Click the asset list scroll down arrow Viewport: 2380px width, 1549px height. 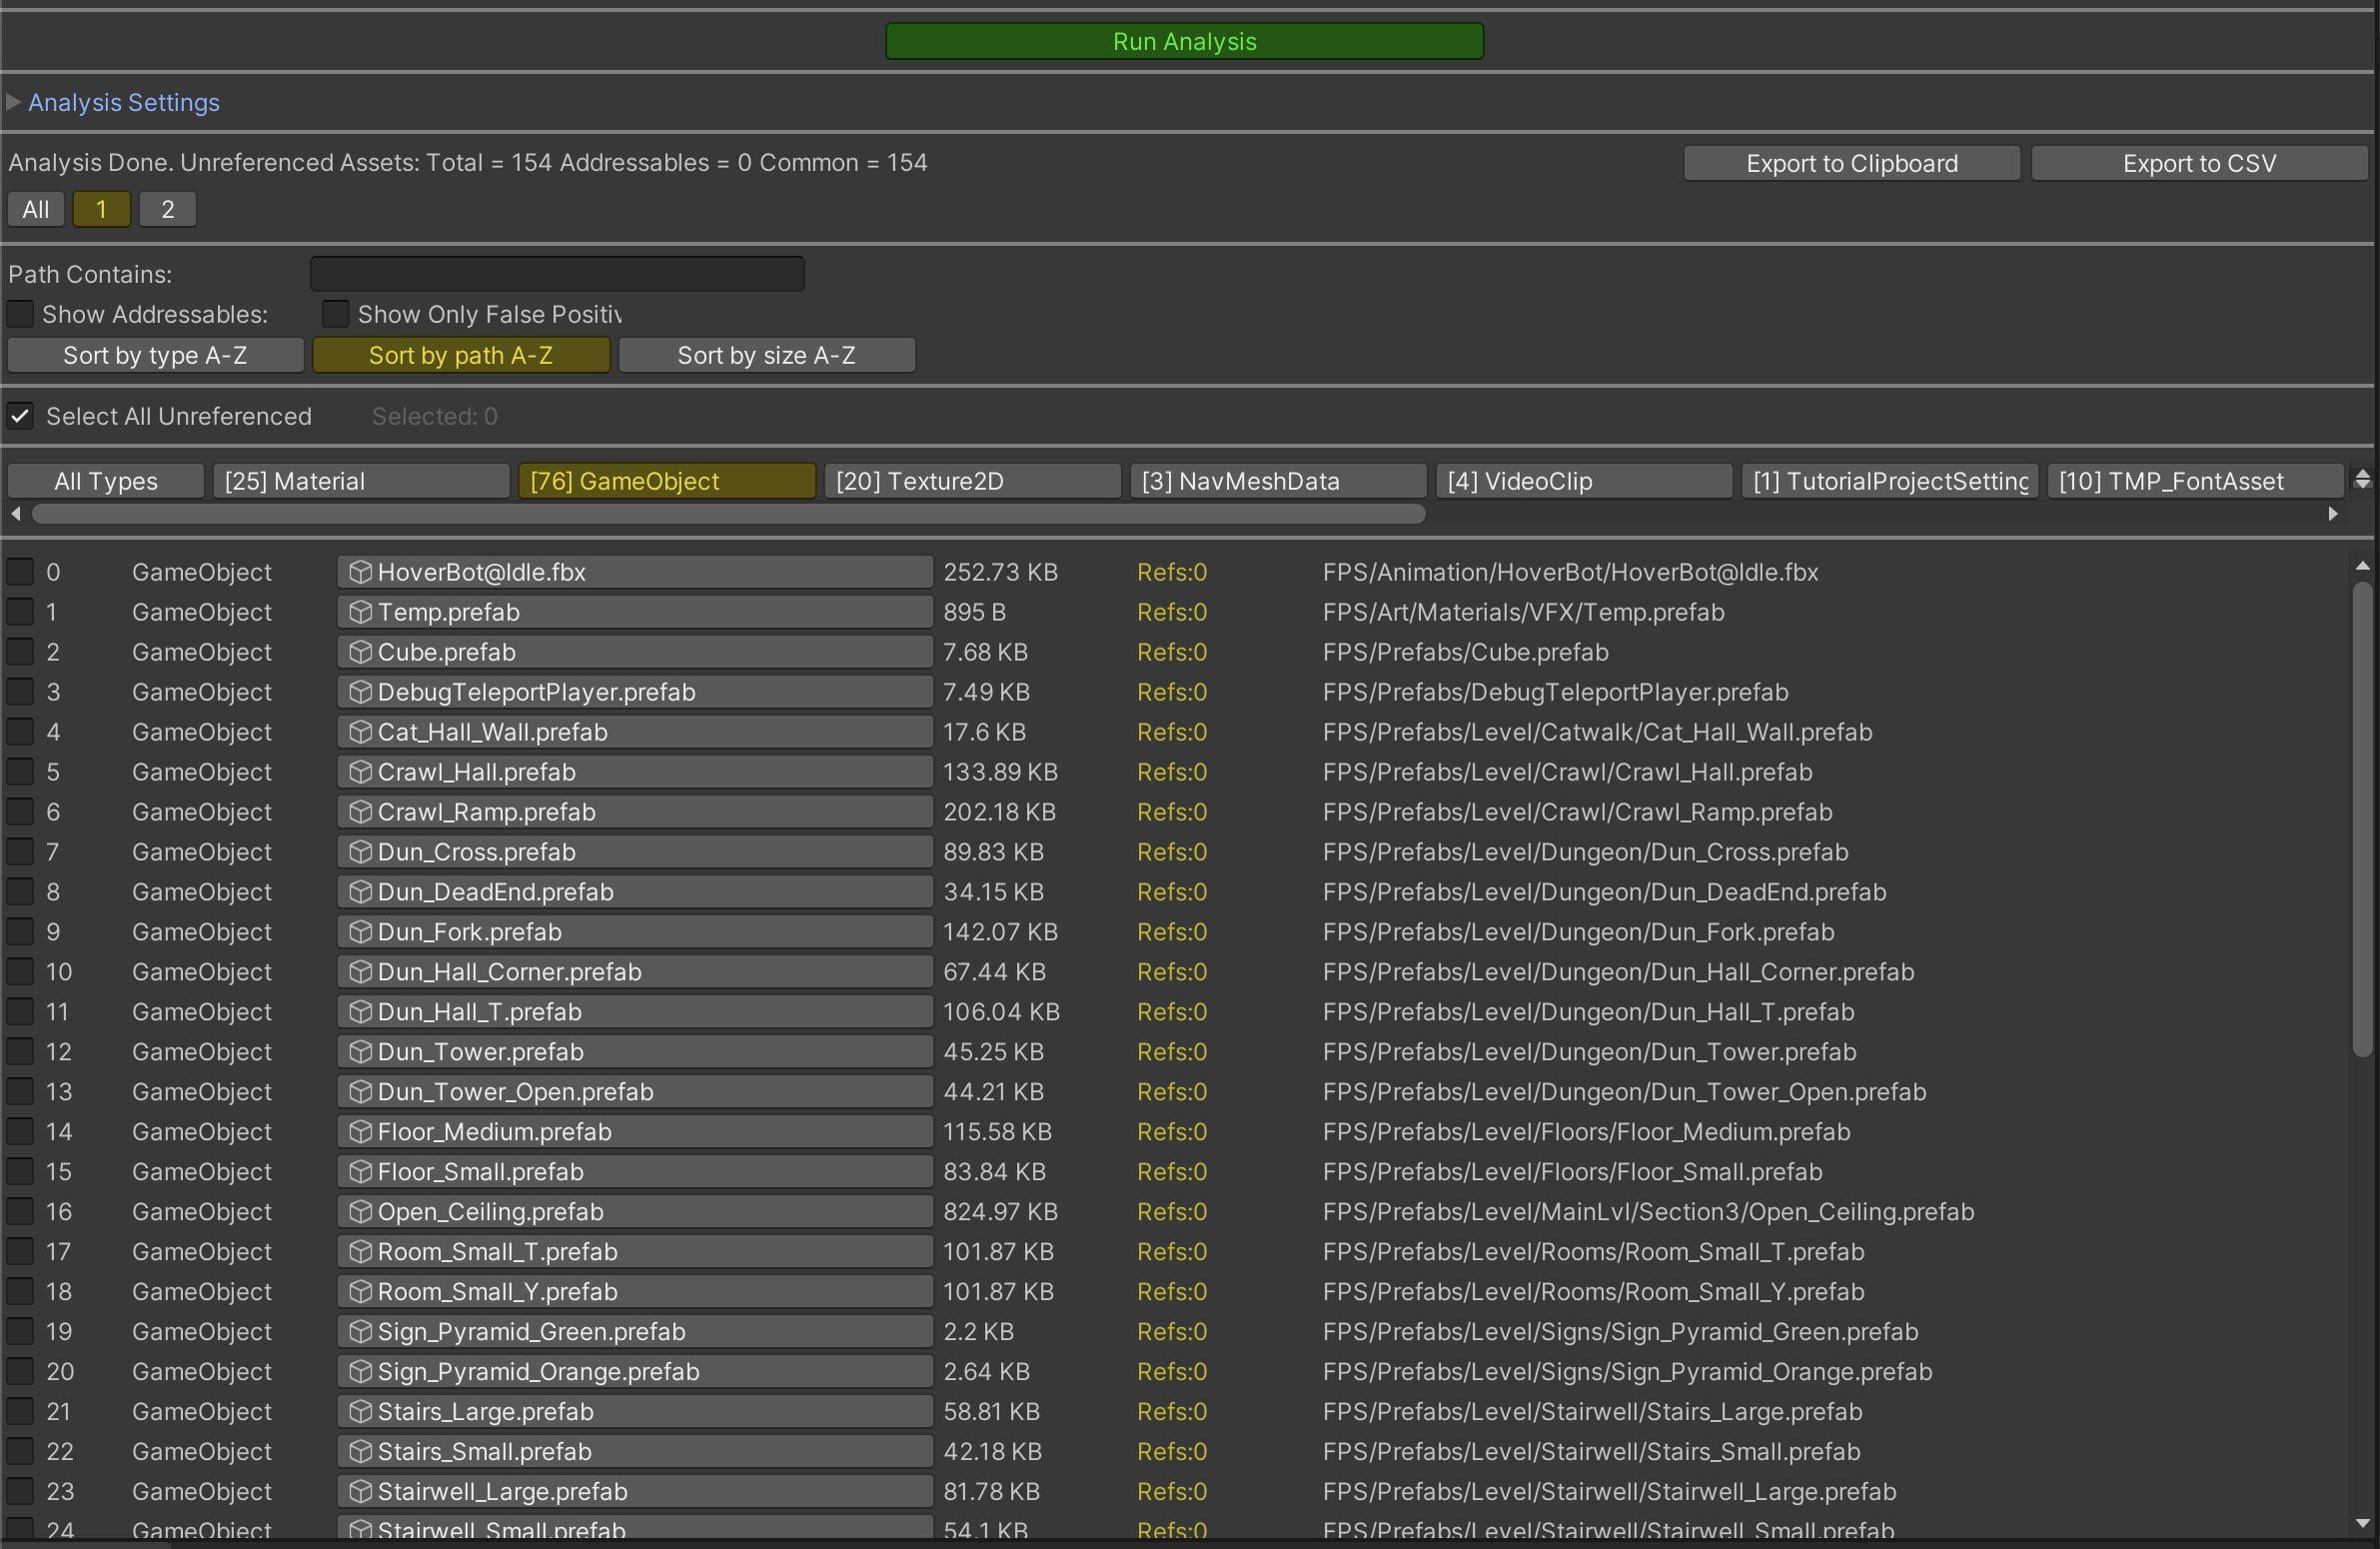(2363, 1524)
